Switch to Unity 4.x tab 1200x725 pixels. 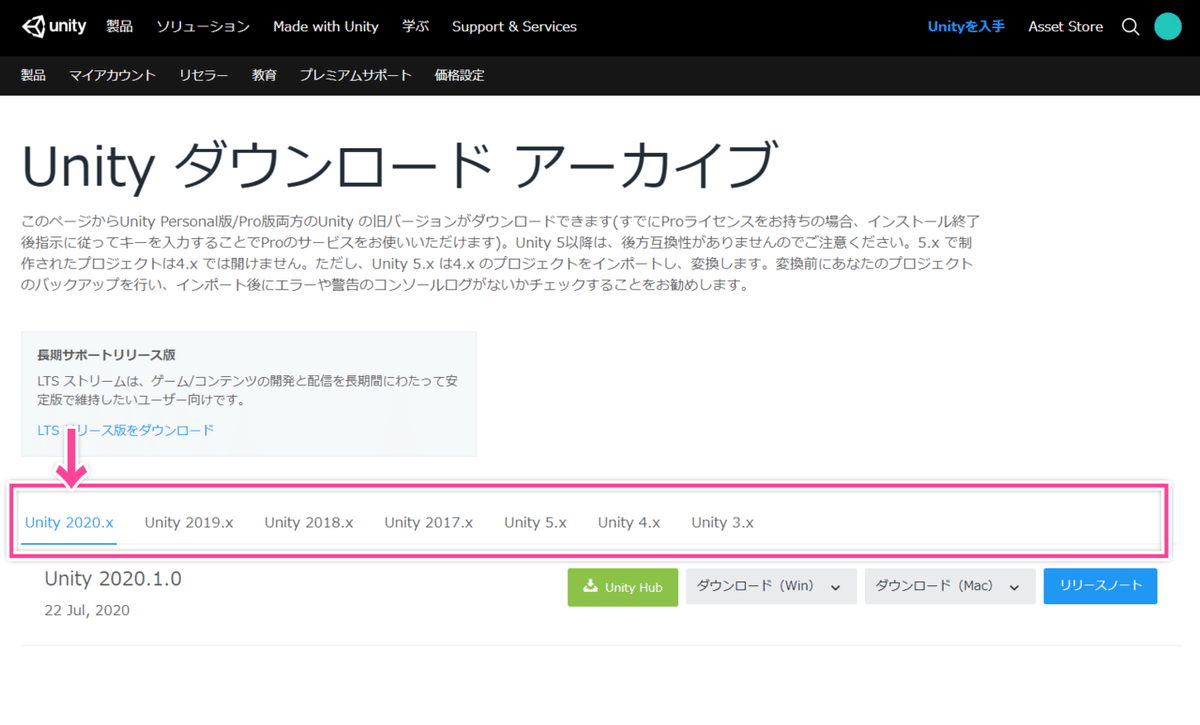click(x=629, y=522)
